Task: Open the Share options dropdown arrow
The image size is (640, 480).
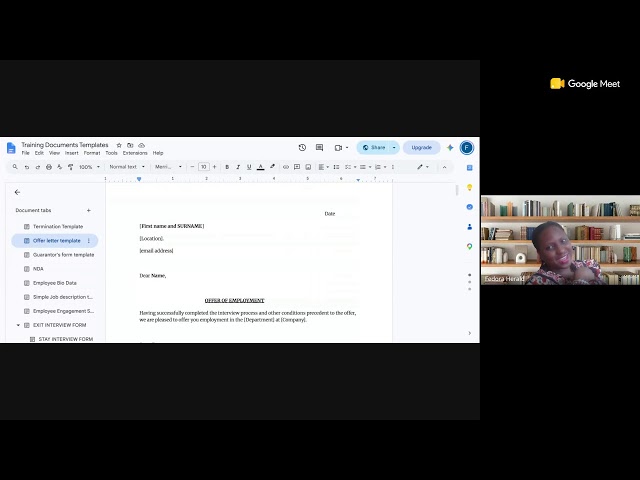Action: tap(394, 148)
